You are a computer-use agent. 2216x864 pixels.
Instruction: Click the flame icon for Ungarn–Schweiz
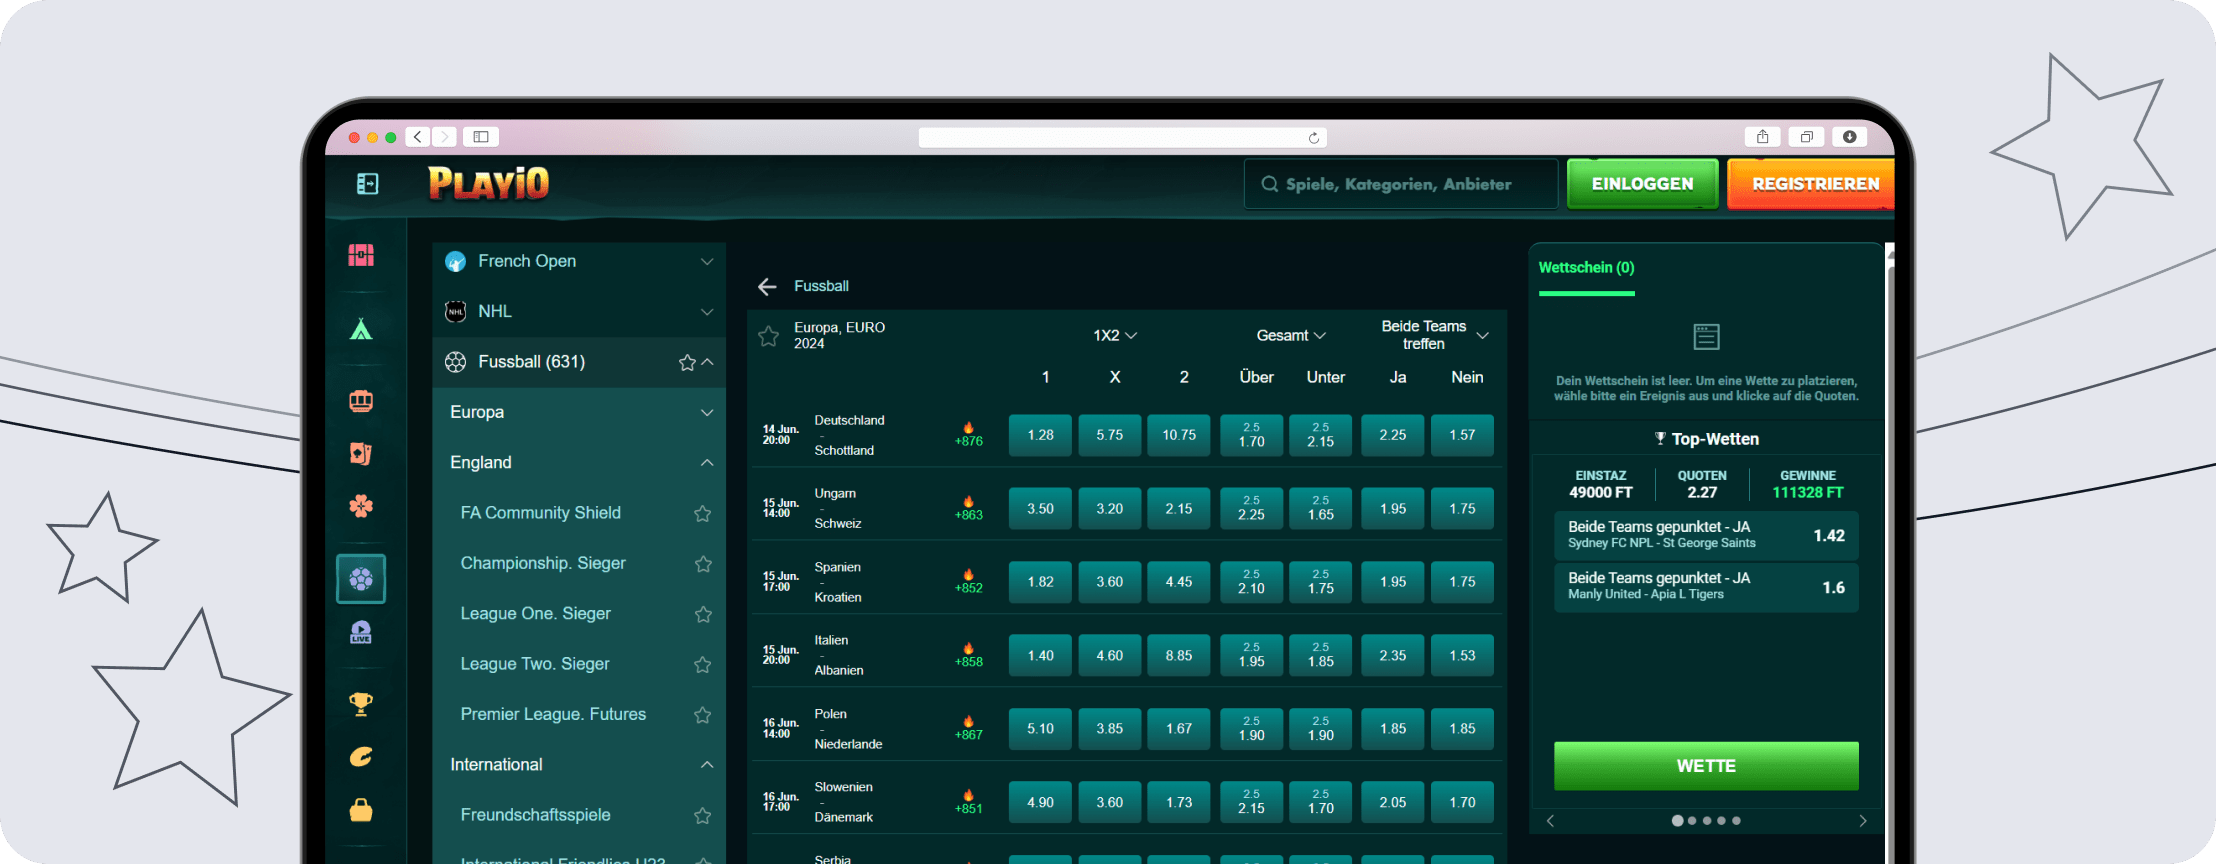click(968, 502)
